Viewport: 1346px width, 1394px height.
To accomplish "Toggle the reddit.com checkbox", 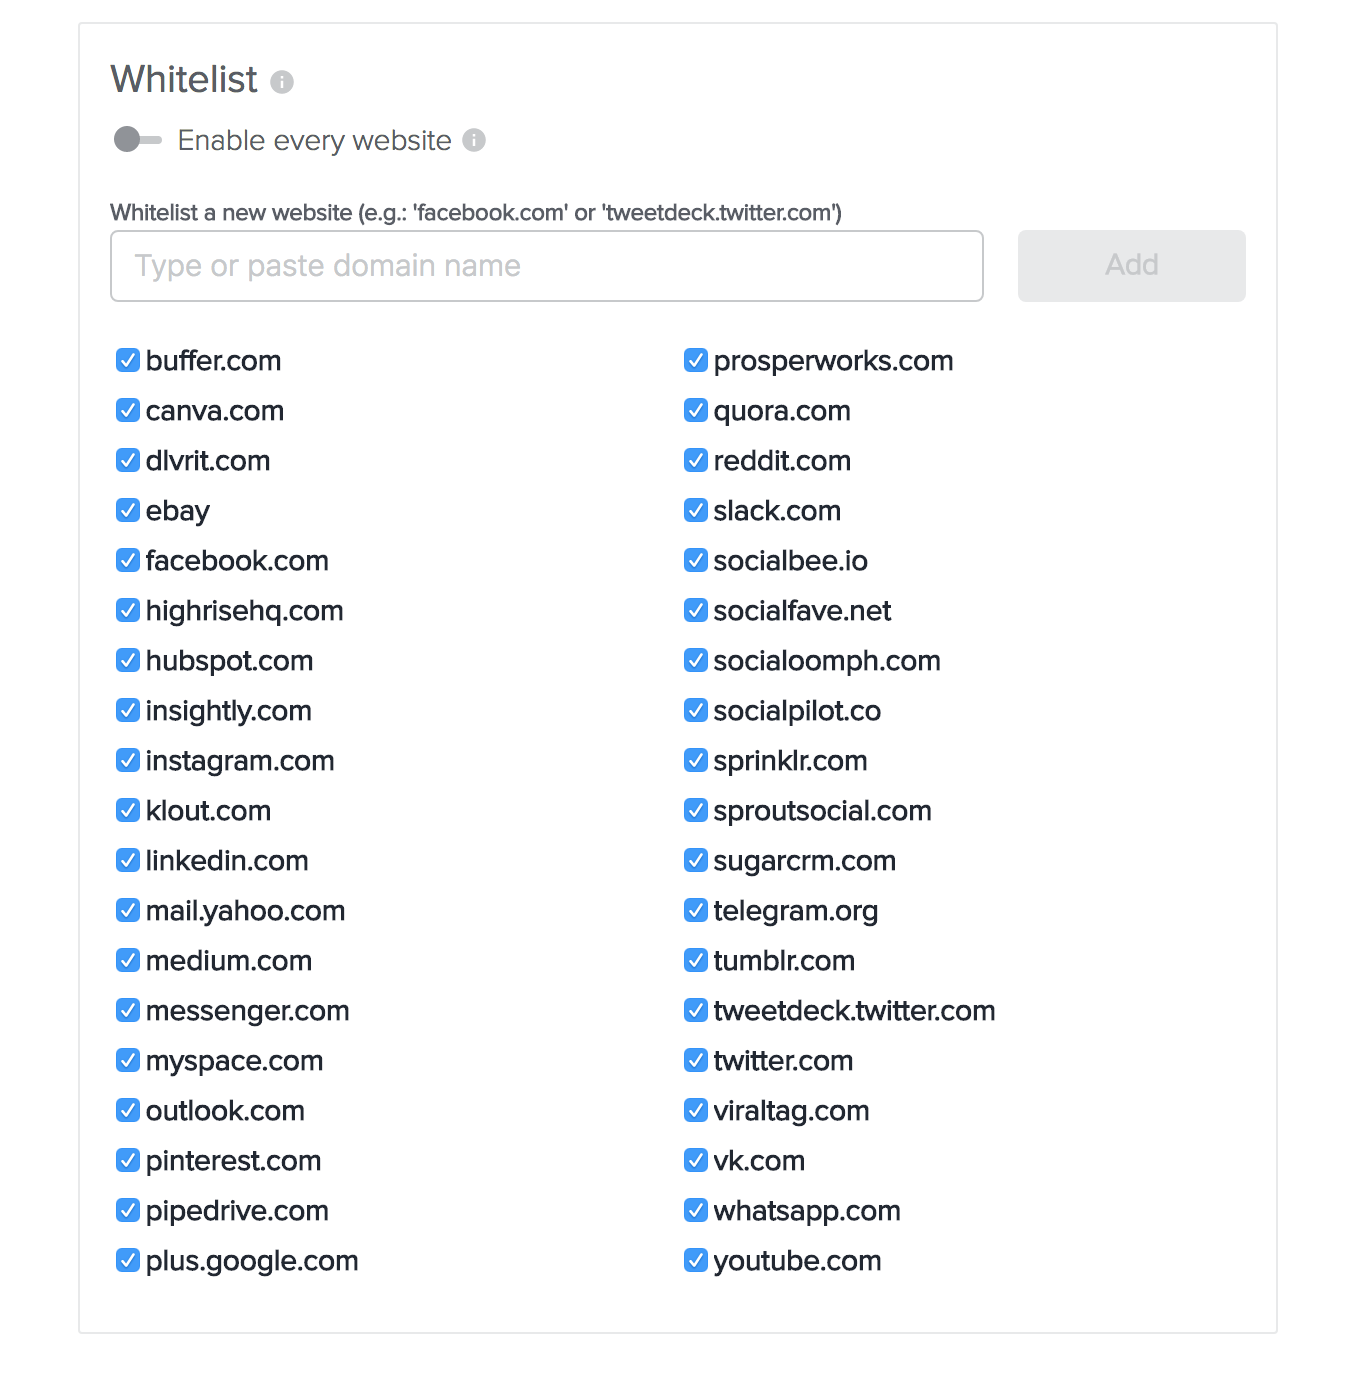I will pos(696,460).
